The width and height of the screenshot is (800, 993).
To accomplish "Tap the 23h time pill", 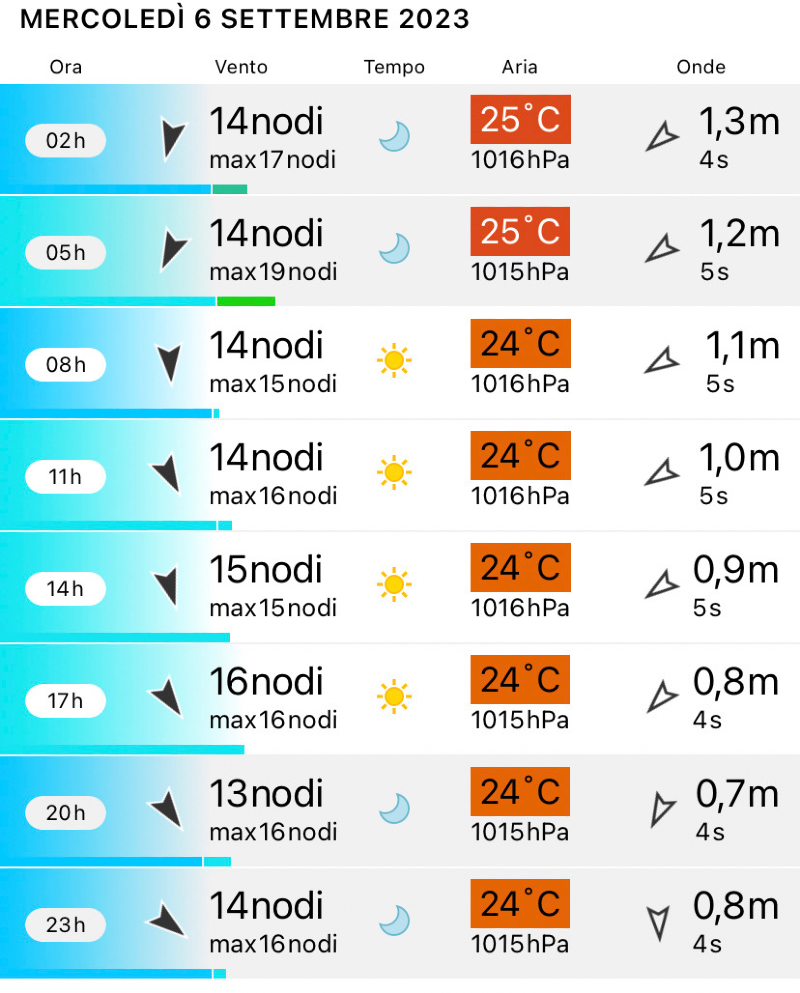I will (x=66, y=925).
